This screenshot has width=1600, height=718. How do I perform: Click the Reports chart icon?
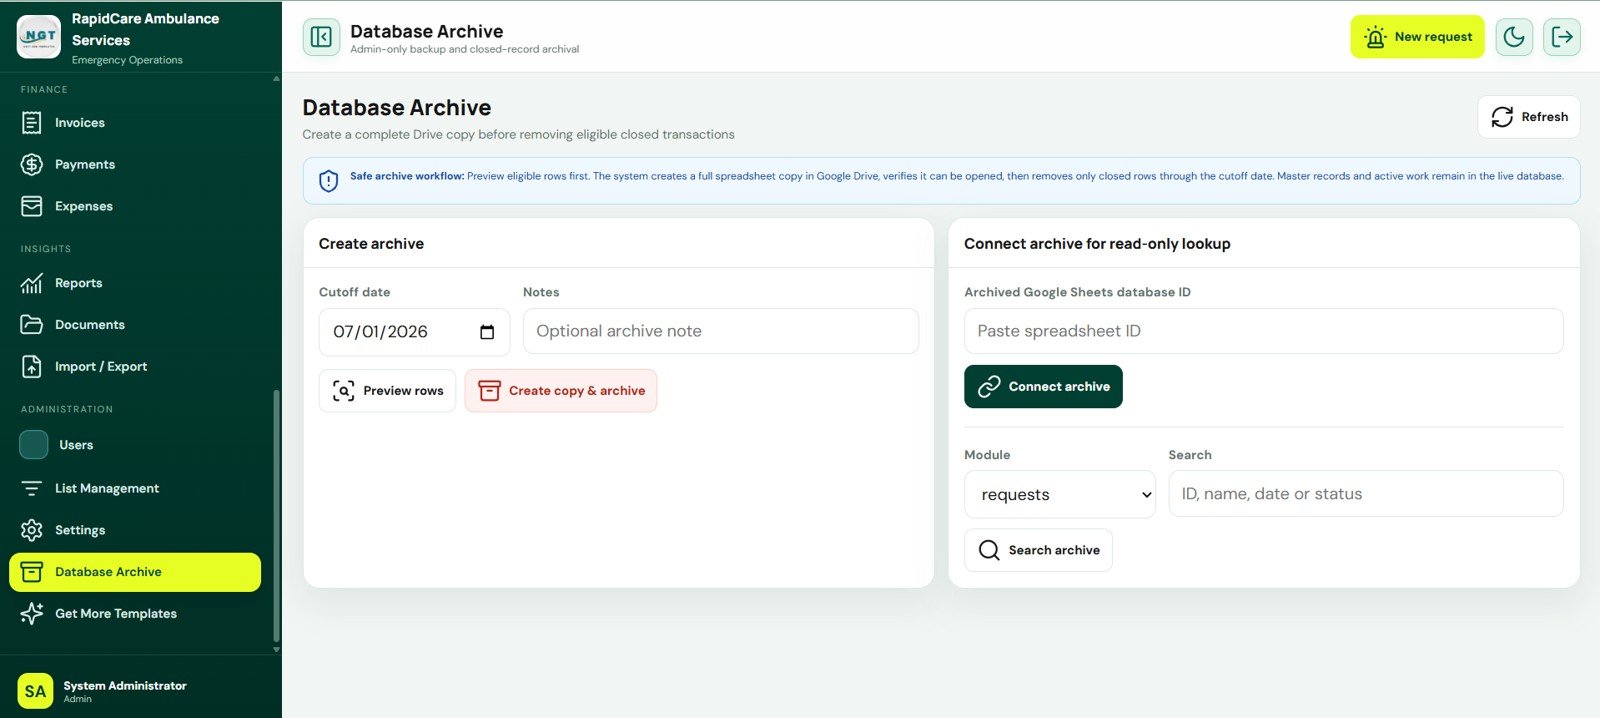tap(32, 283)
